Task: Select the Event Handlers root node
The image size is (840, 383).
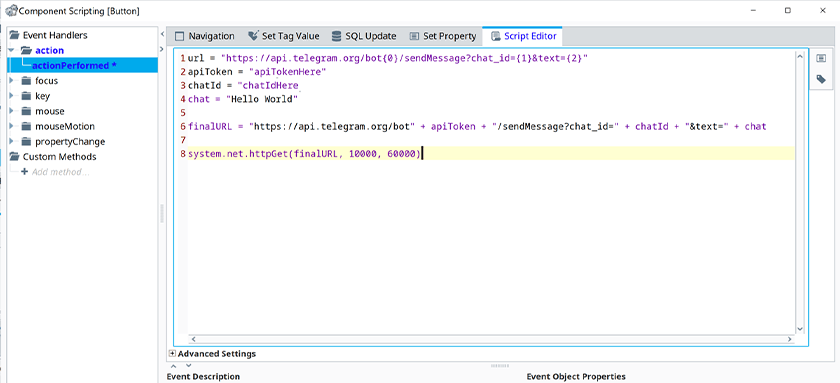Action: [55, 35]
